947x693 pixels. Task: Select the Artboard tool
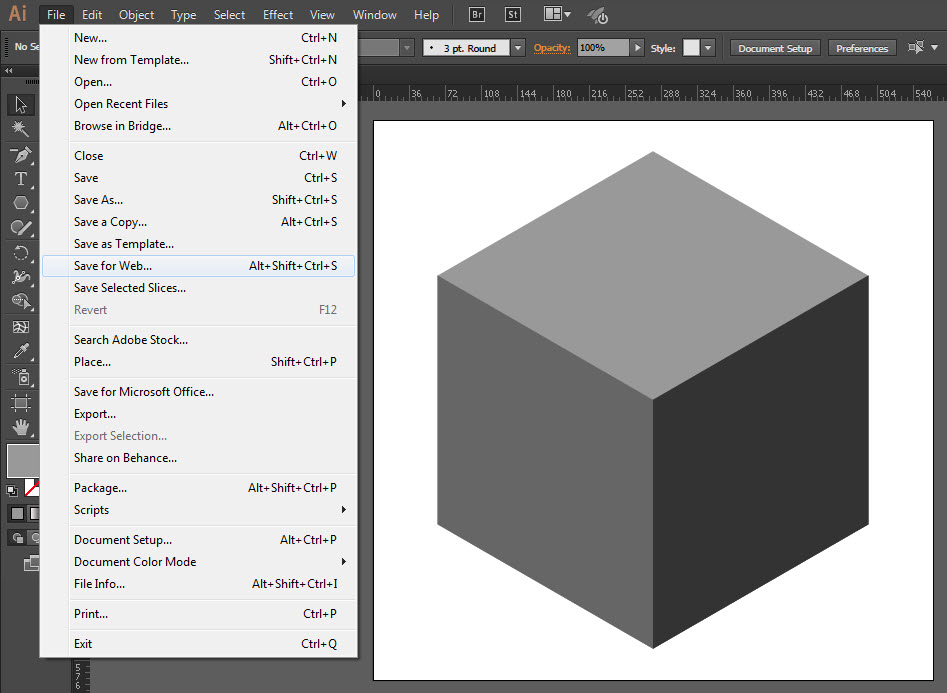point(20,402)
